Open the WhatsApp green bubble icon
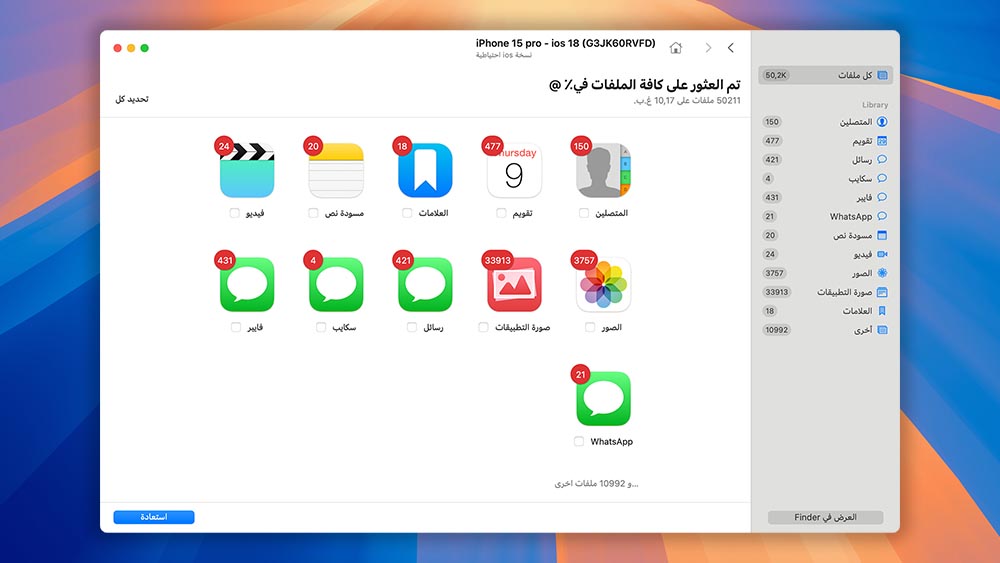Viewport: 1000px width, 563px height. (x=603, y=398)
